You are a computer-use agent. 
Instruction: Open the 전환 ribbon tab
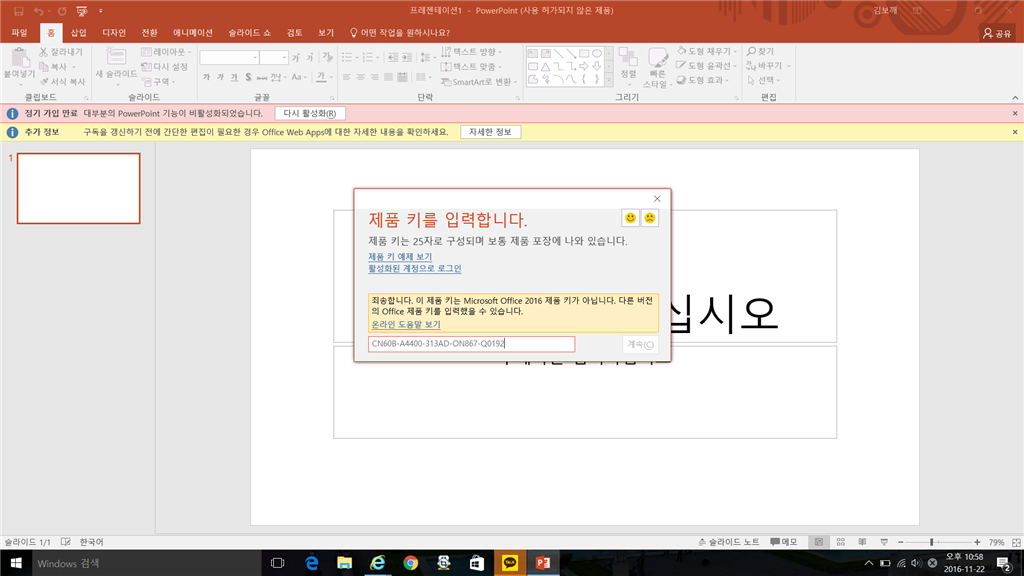click(x=150, y=33)
